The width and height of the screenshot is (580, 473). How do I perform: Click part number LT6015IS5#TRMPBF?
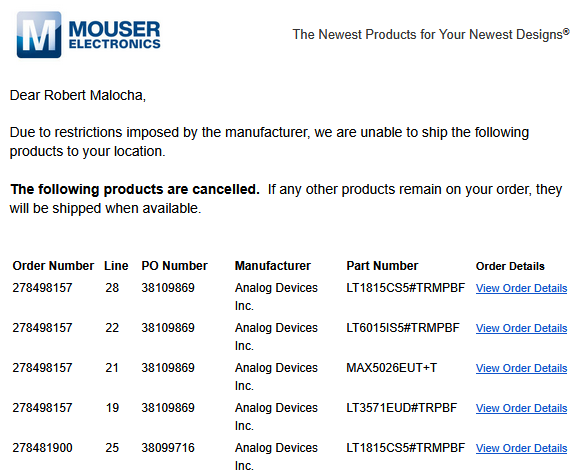pos(403,328)
